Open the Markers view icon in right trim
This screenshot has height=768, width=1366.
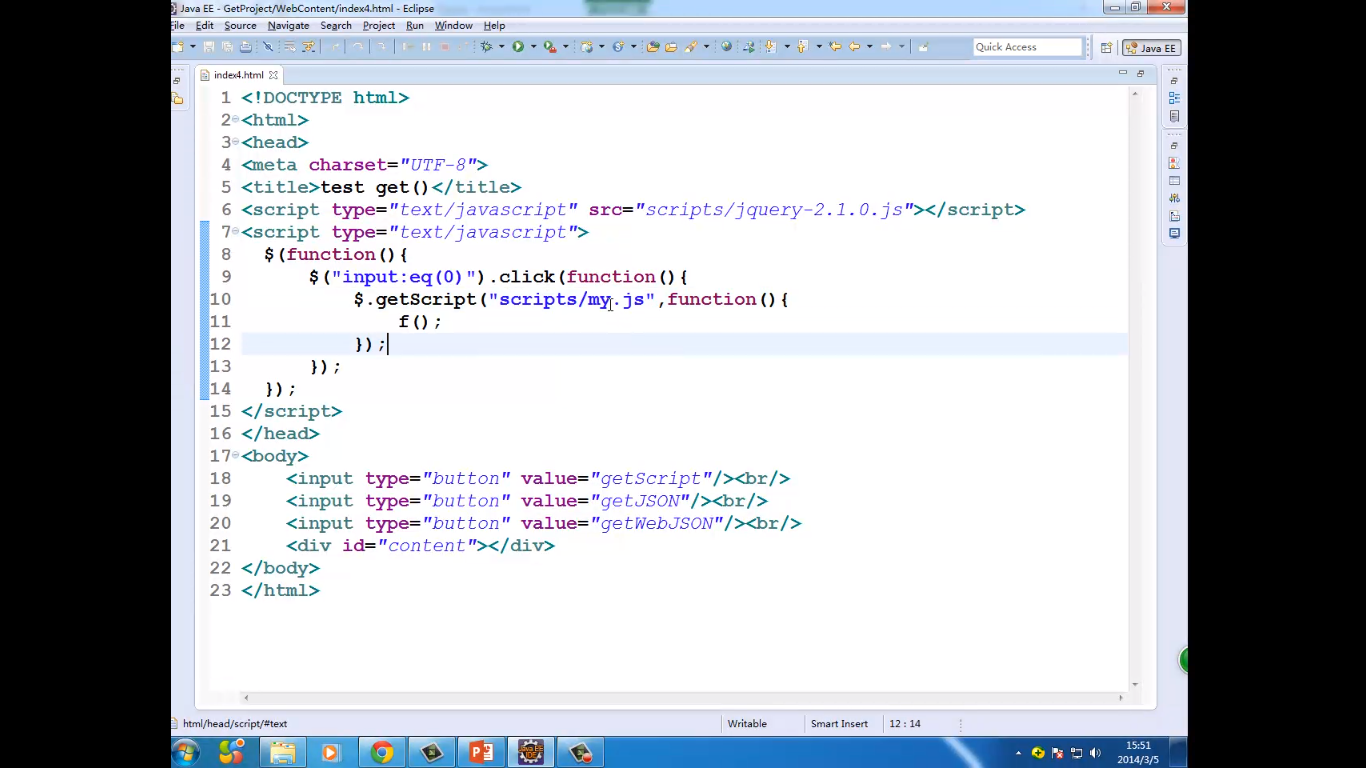[1174, 163]
